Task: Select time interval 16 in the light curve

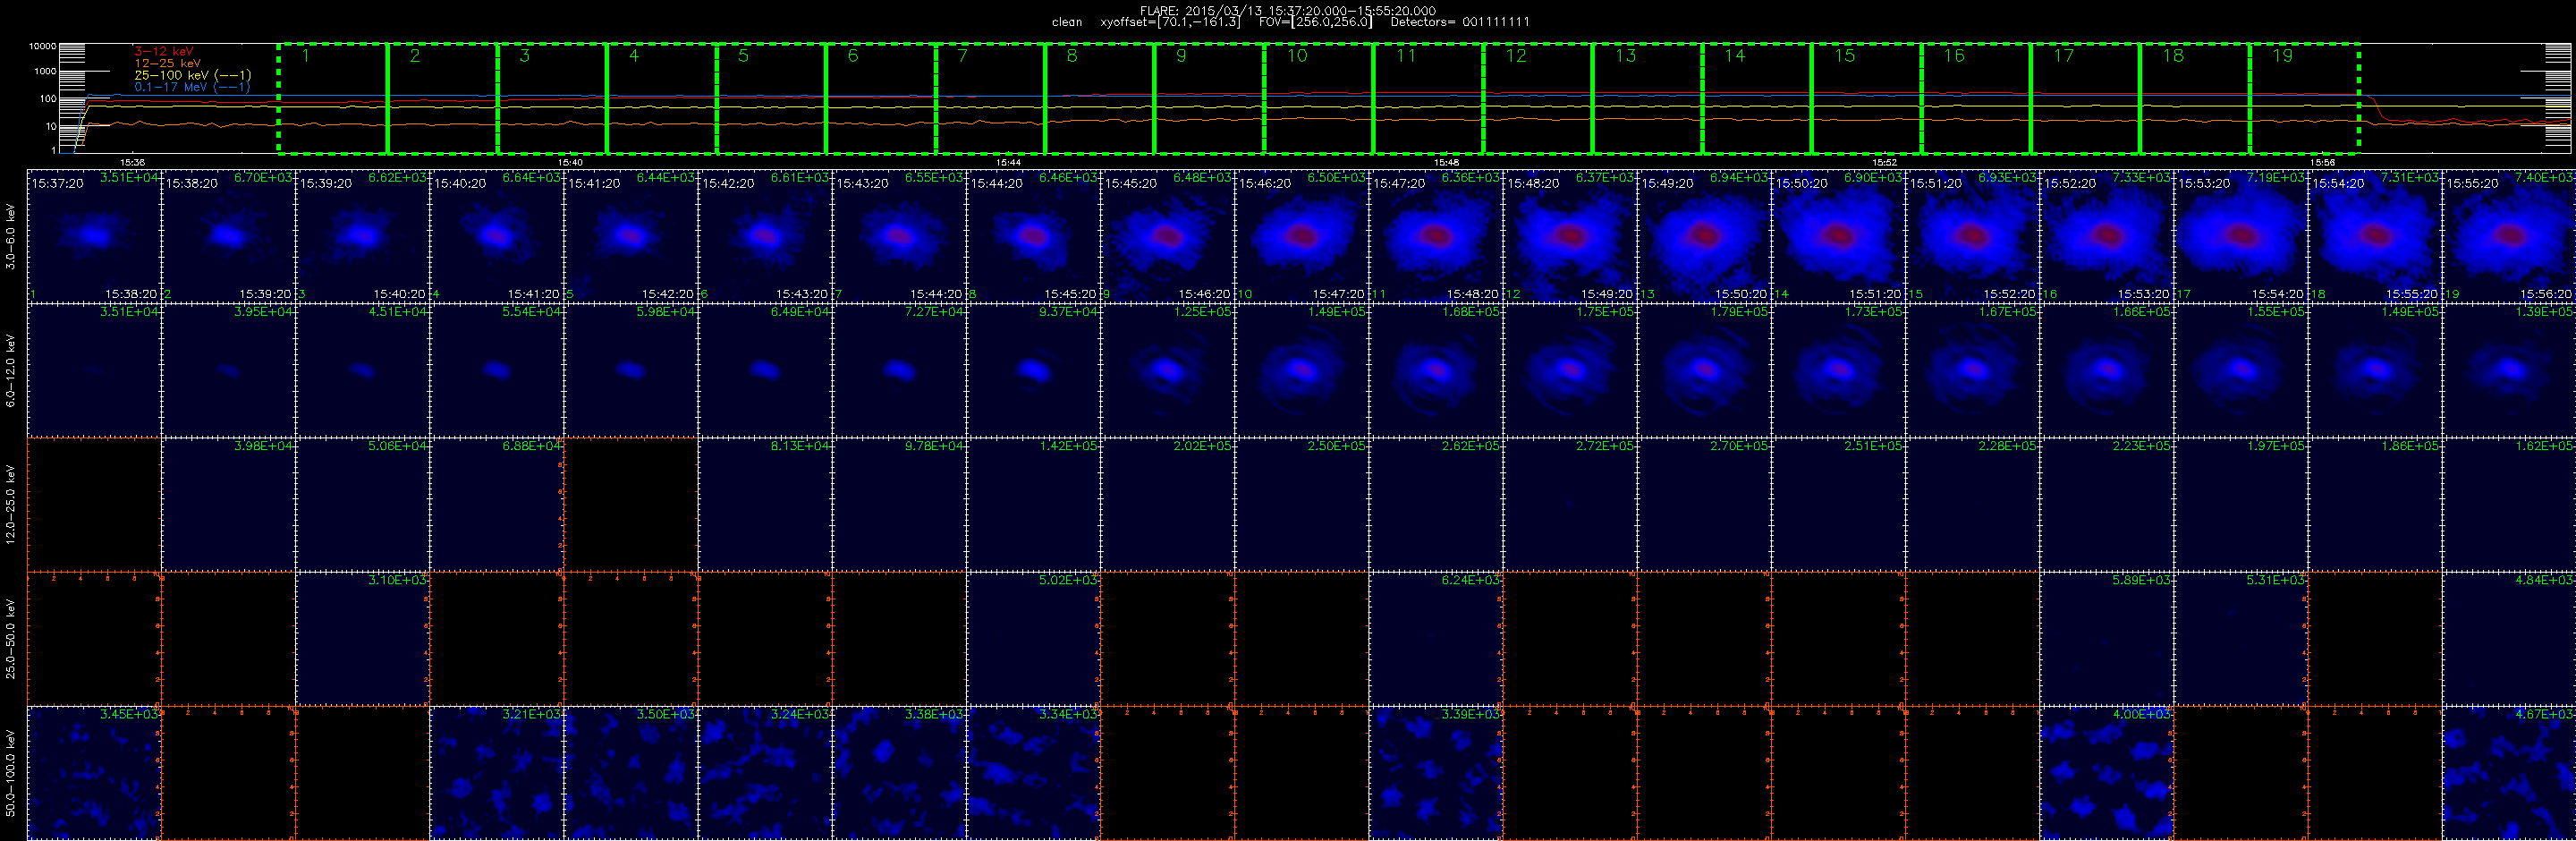Action: coord(1976,99)
